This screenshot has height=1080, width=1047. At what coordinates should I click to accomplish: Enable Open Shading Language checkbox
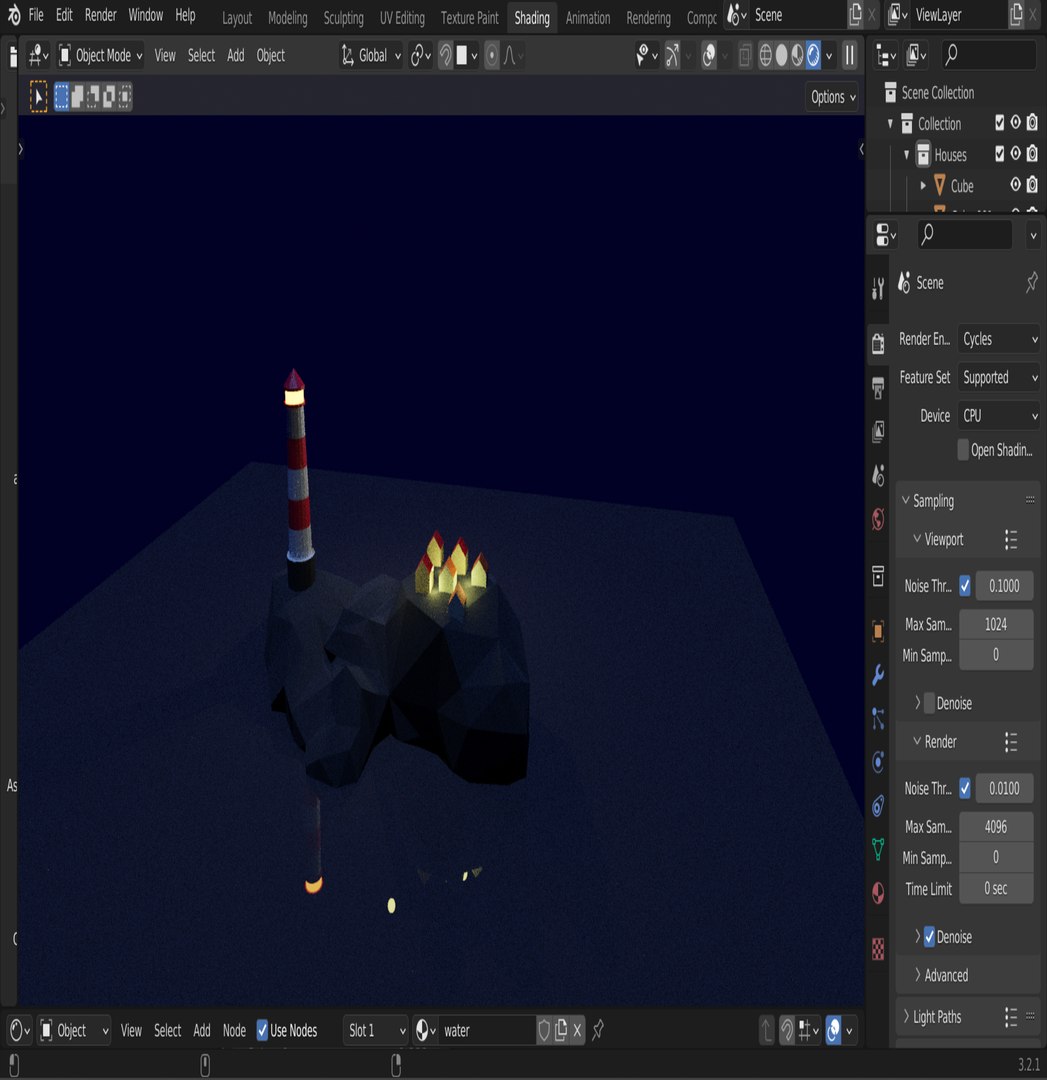click(964, 450)
